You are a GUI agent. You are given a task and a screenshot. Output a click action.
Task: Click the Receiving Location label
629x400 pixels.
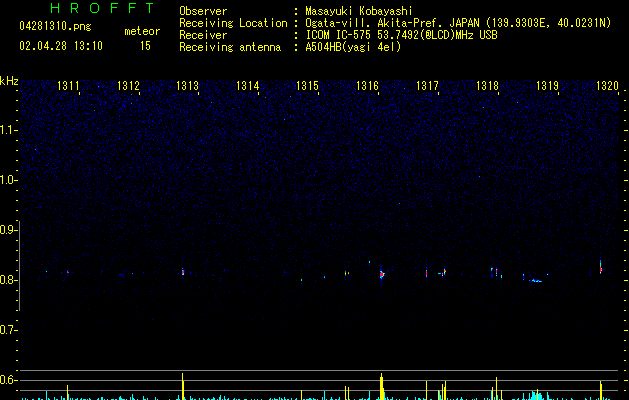[x=233, y=23]
